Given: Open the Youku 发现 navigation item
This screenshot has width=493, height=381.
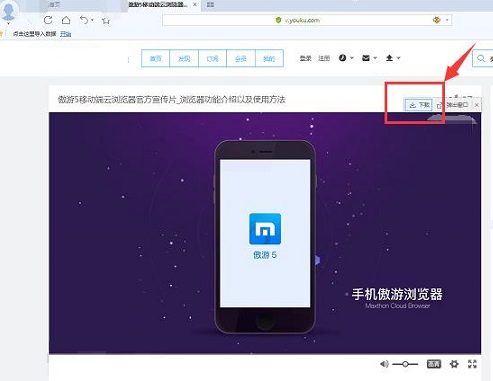Looking at the screenshot, I should point(184,58).
